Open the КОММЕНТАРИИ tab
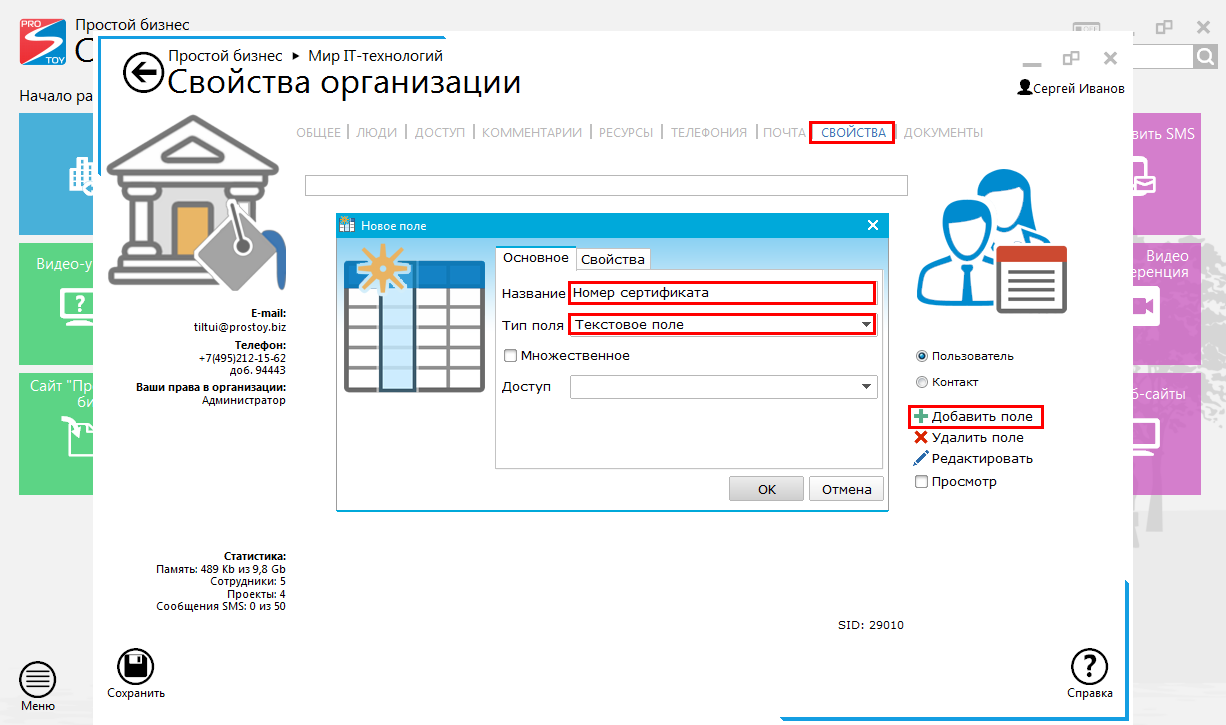The image size is (1226, 725). [x=532, y=132]
